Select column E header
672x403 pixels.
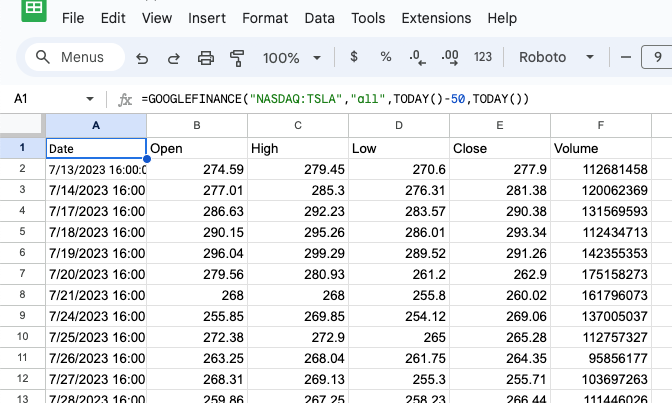click(x=500, y=126)
